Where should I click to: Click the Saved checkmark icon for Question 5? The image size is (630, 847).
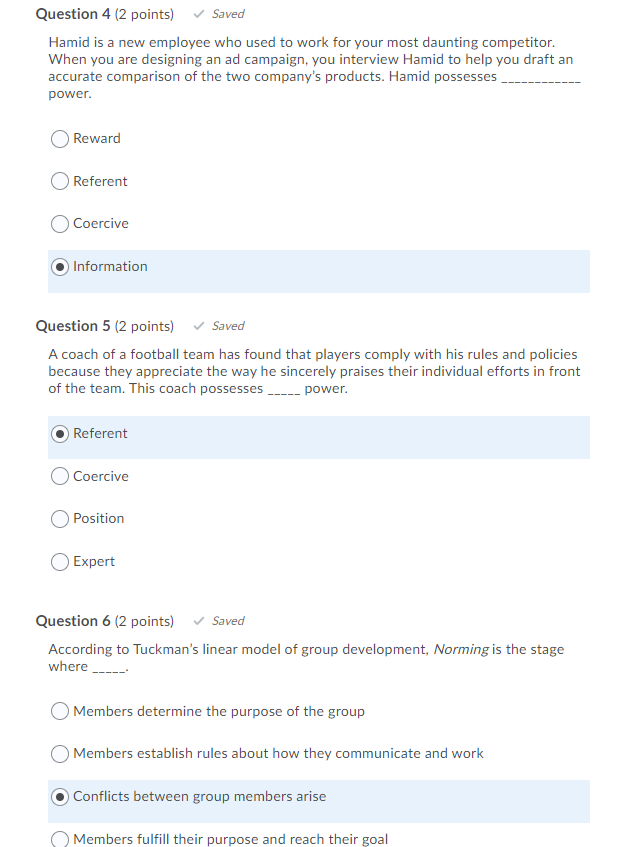[x=198, y=325]
